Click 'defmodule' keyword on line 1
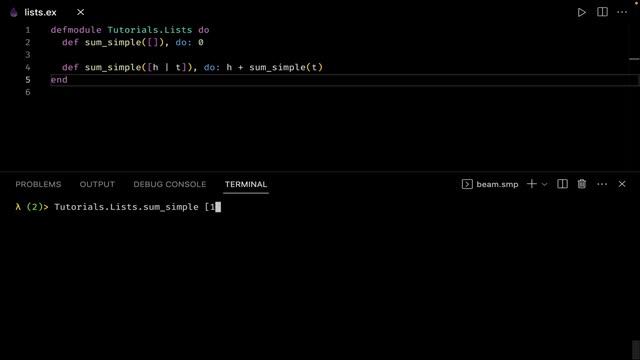 click(76, 30)
